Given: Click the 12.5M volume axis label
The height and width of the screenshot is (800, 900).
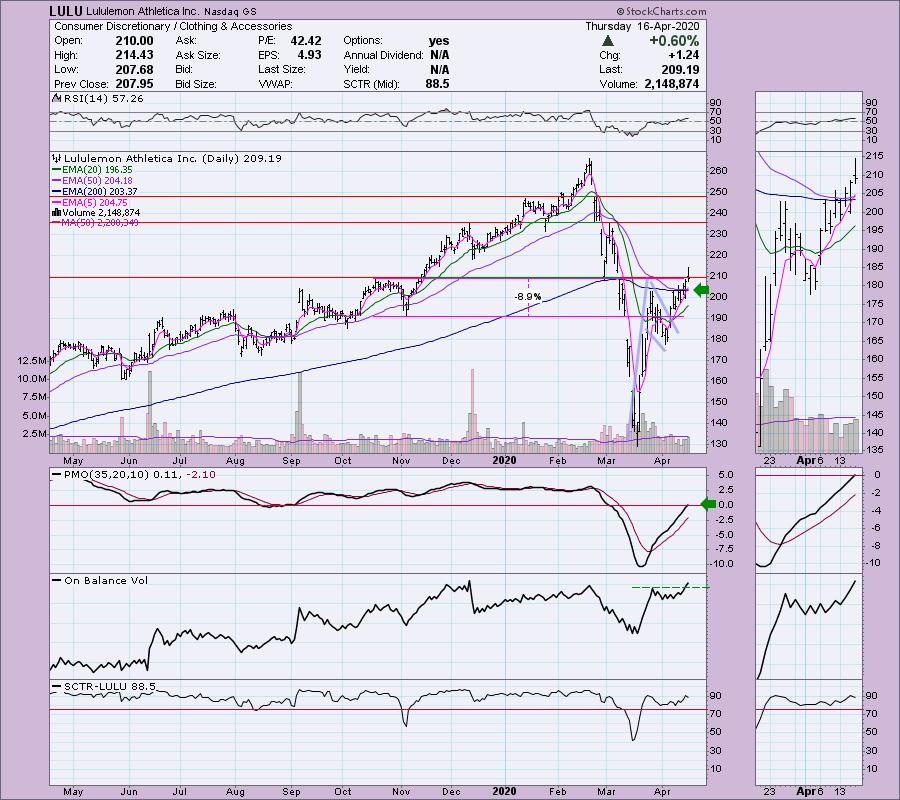Looking at the screenshot, I should pos(32,360).
